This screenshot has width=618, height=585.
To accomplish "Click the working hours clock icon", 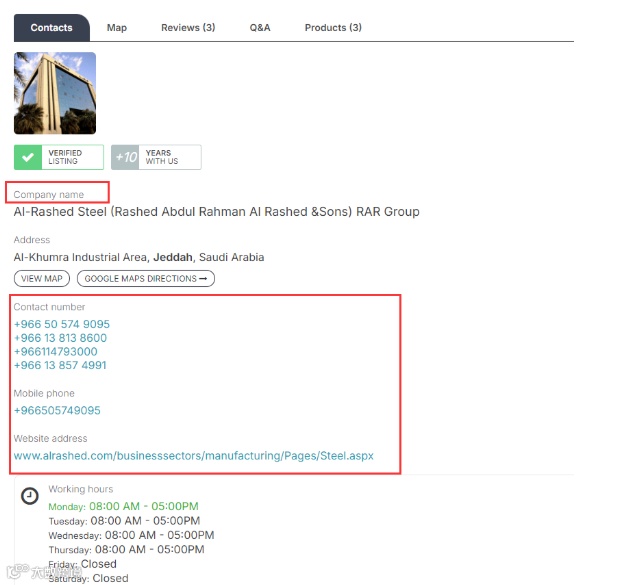I will [30, 496].
